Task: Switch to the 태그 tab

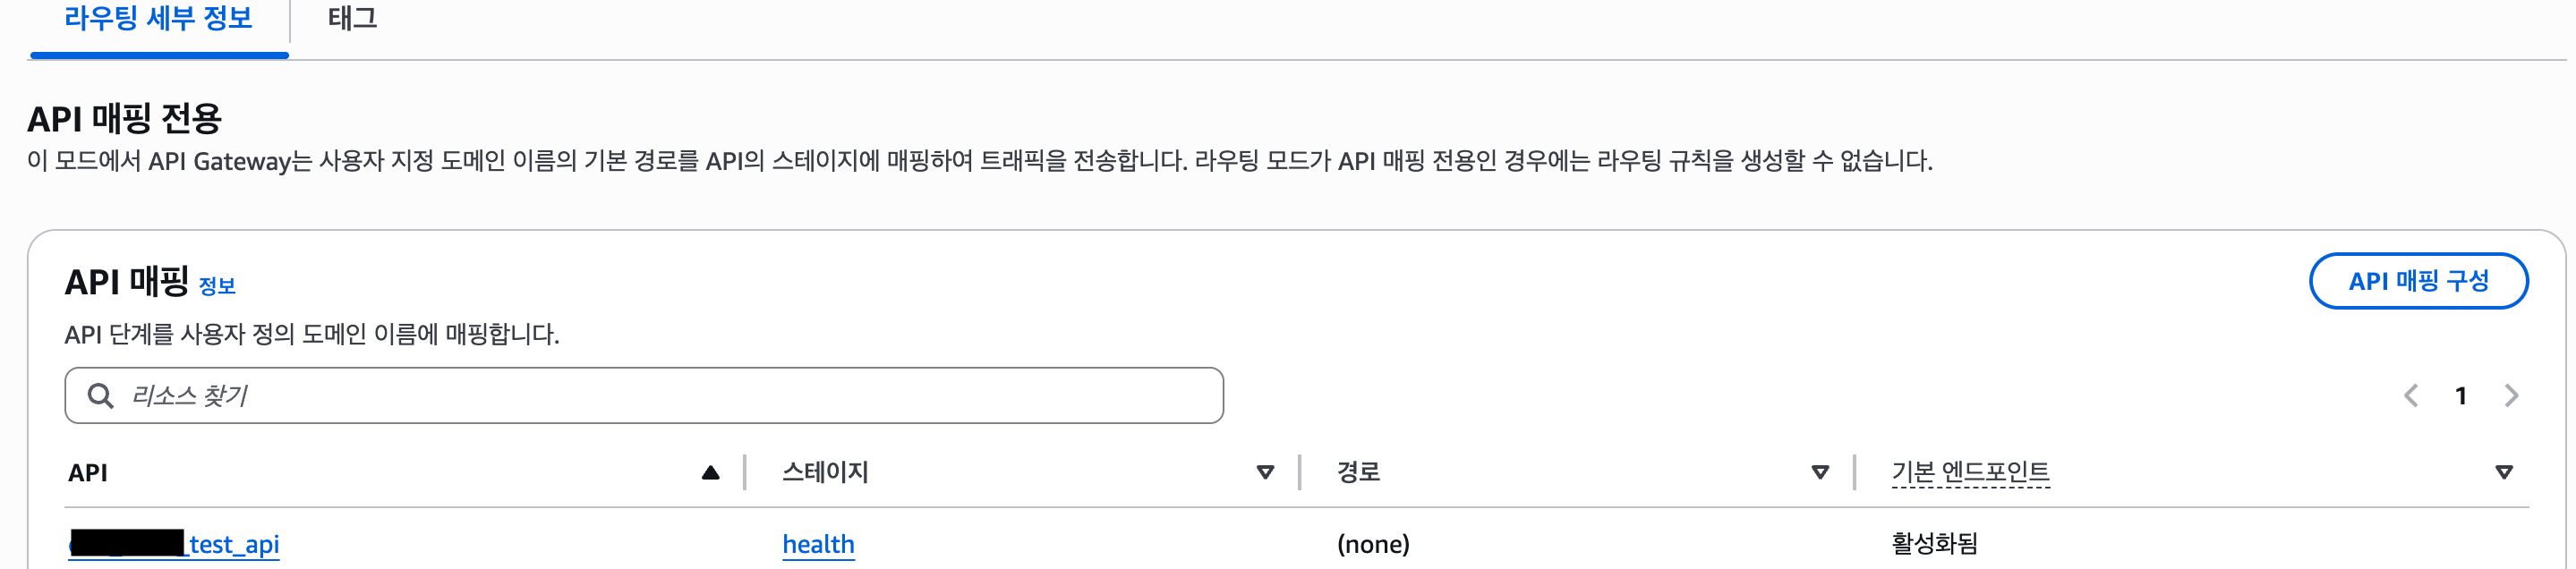Action: click(x=352, y=19)
